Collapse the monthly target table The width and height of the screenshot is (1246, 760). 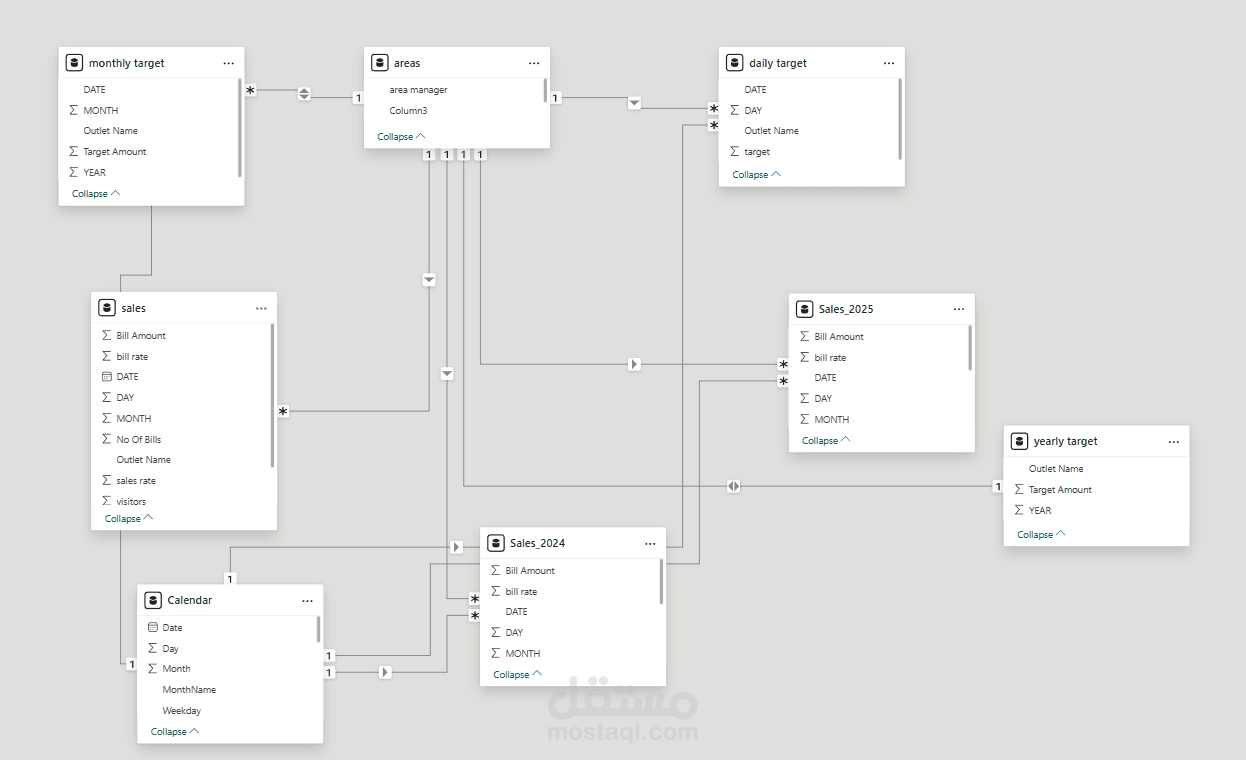(96, 193)
